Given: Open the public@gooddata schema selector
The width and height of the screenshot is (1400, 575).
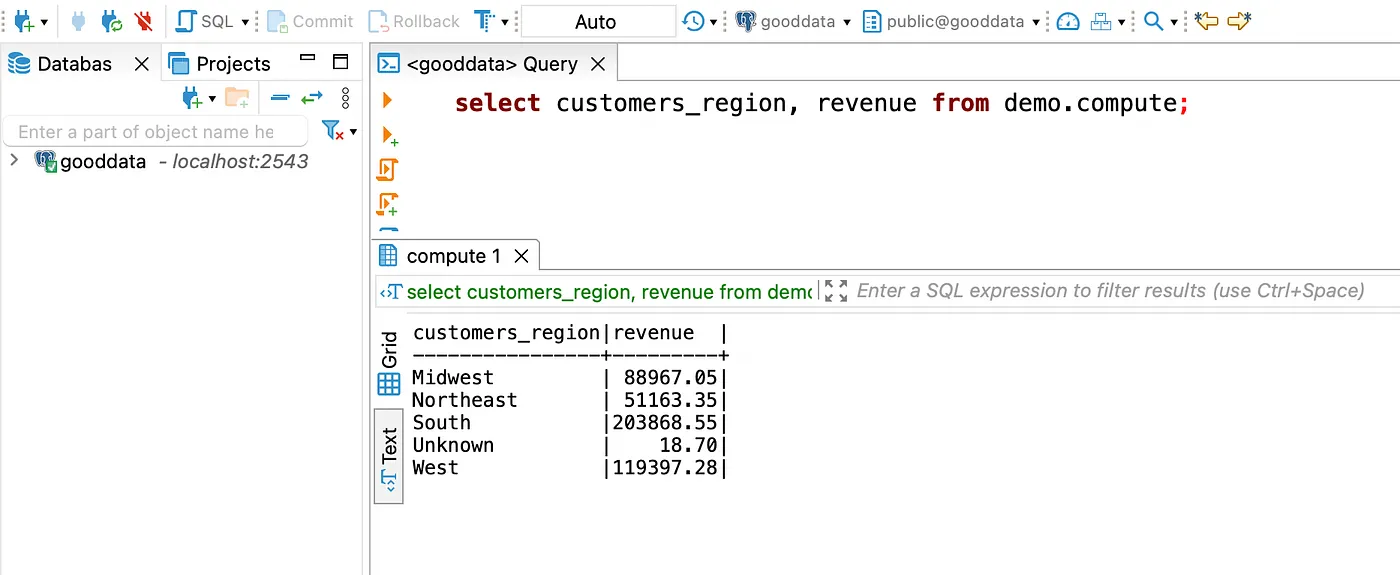Looking at the screenshot, I should pos(950,21).
